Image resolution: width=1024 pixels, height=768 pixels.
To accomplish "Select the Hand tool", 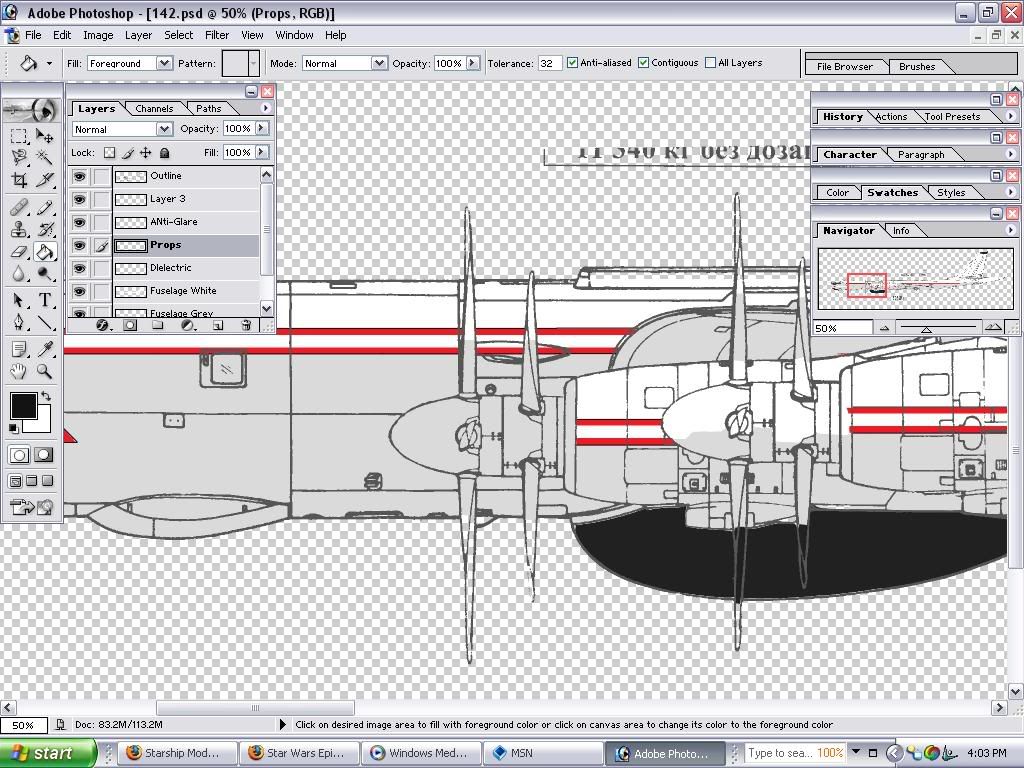I will tap(19, 372).
